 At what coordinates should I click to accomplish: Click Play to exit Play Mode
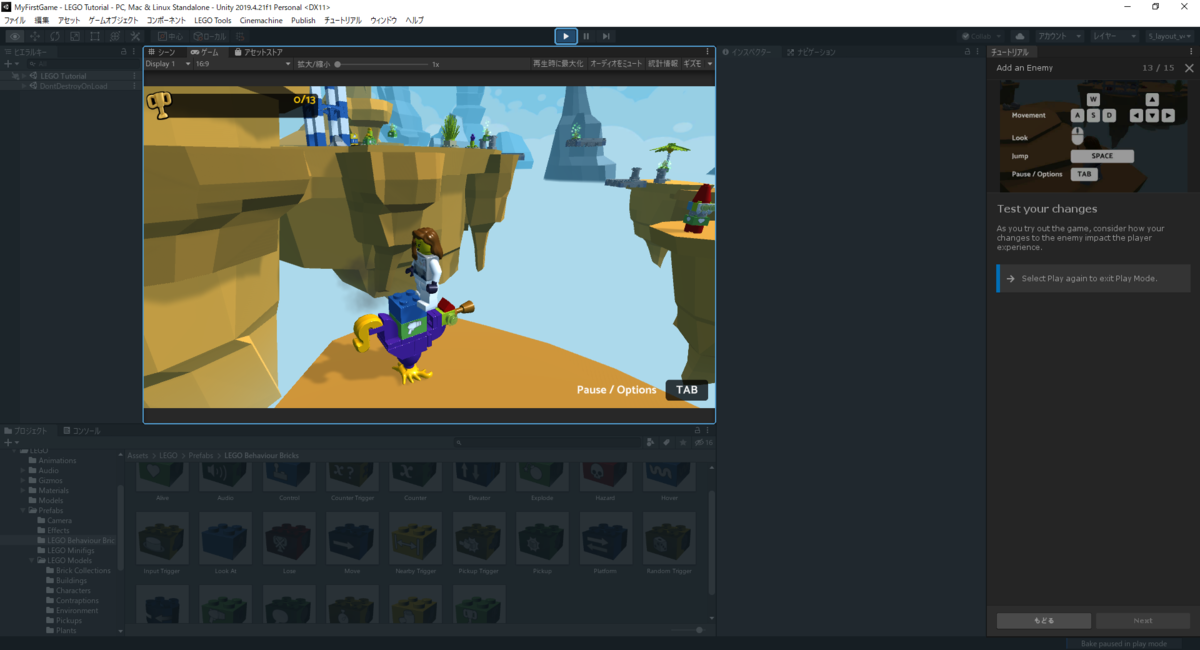point(565,36)
